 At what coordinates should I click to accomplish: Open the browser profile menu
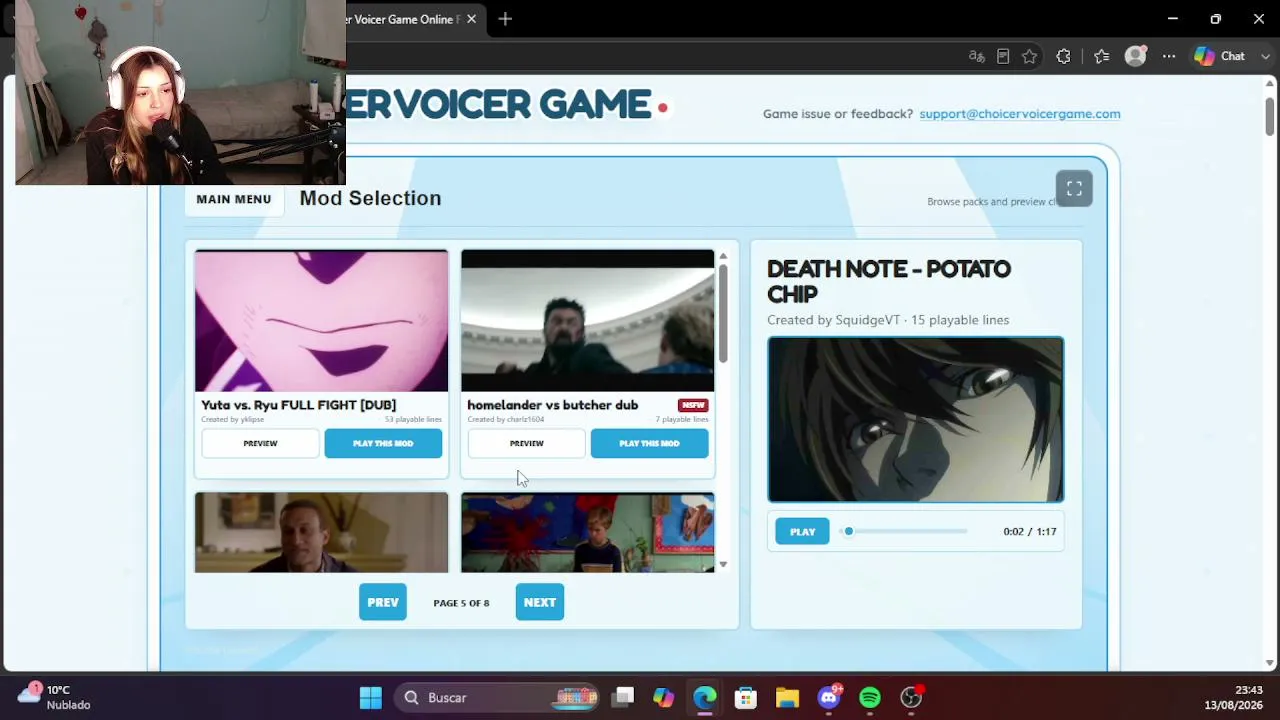(x=1135, y=56)
